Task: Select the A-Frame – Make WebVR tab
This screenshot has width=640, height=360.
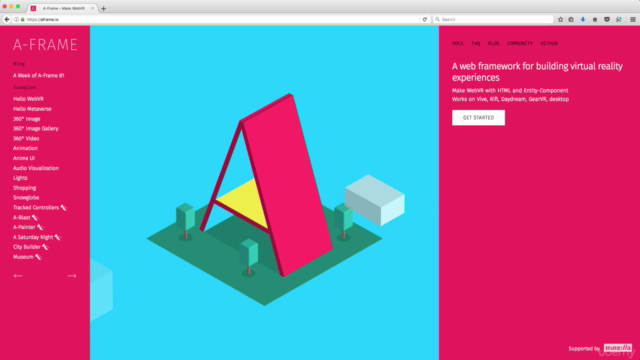Action: 63,8
